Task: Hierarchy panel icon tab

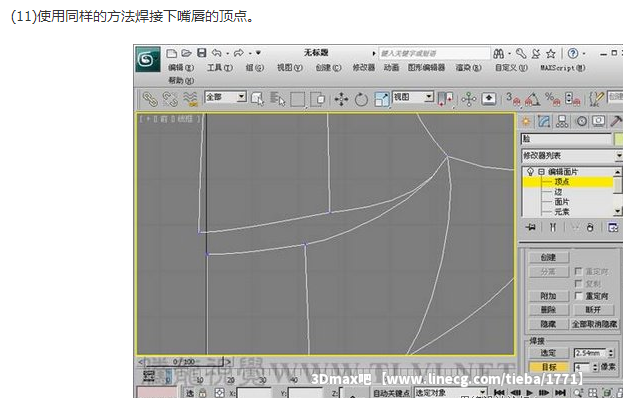Action: [562, 122]
